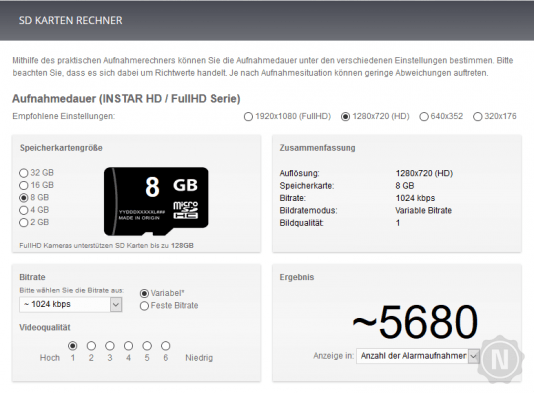Click the Speicherkartengröße panel heading
The height and width of the screenshot is (393, 534).
pos(61,148)
